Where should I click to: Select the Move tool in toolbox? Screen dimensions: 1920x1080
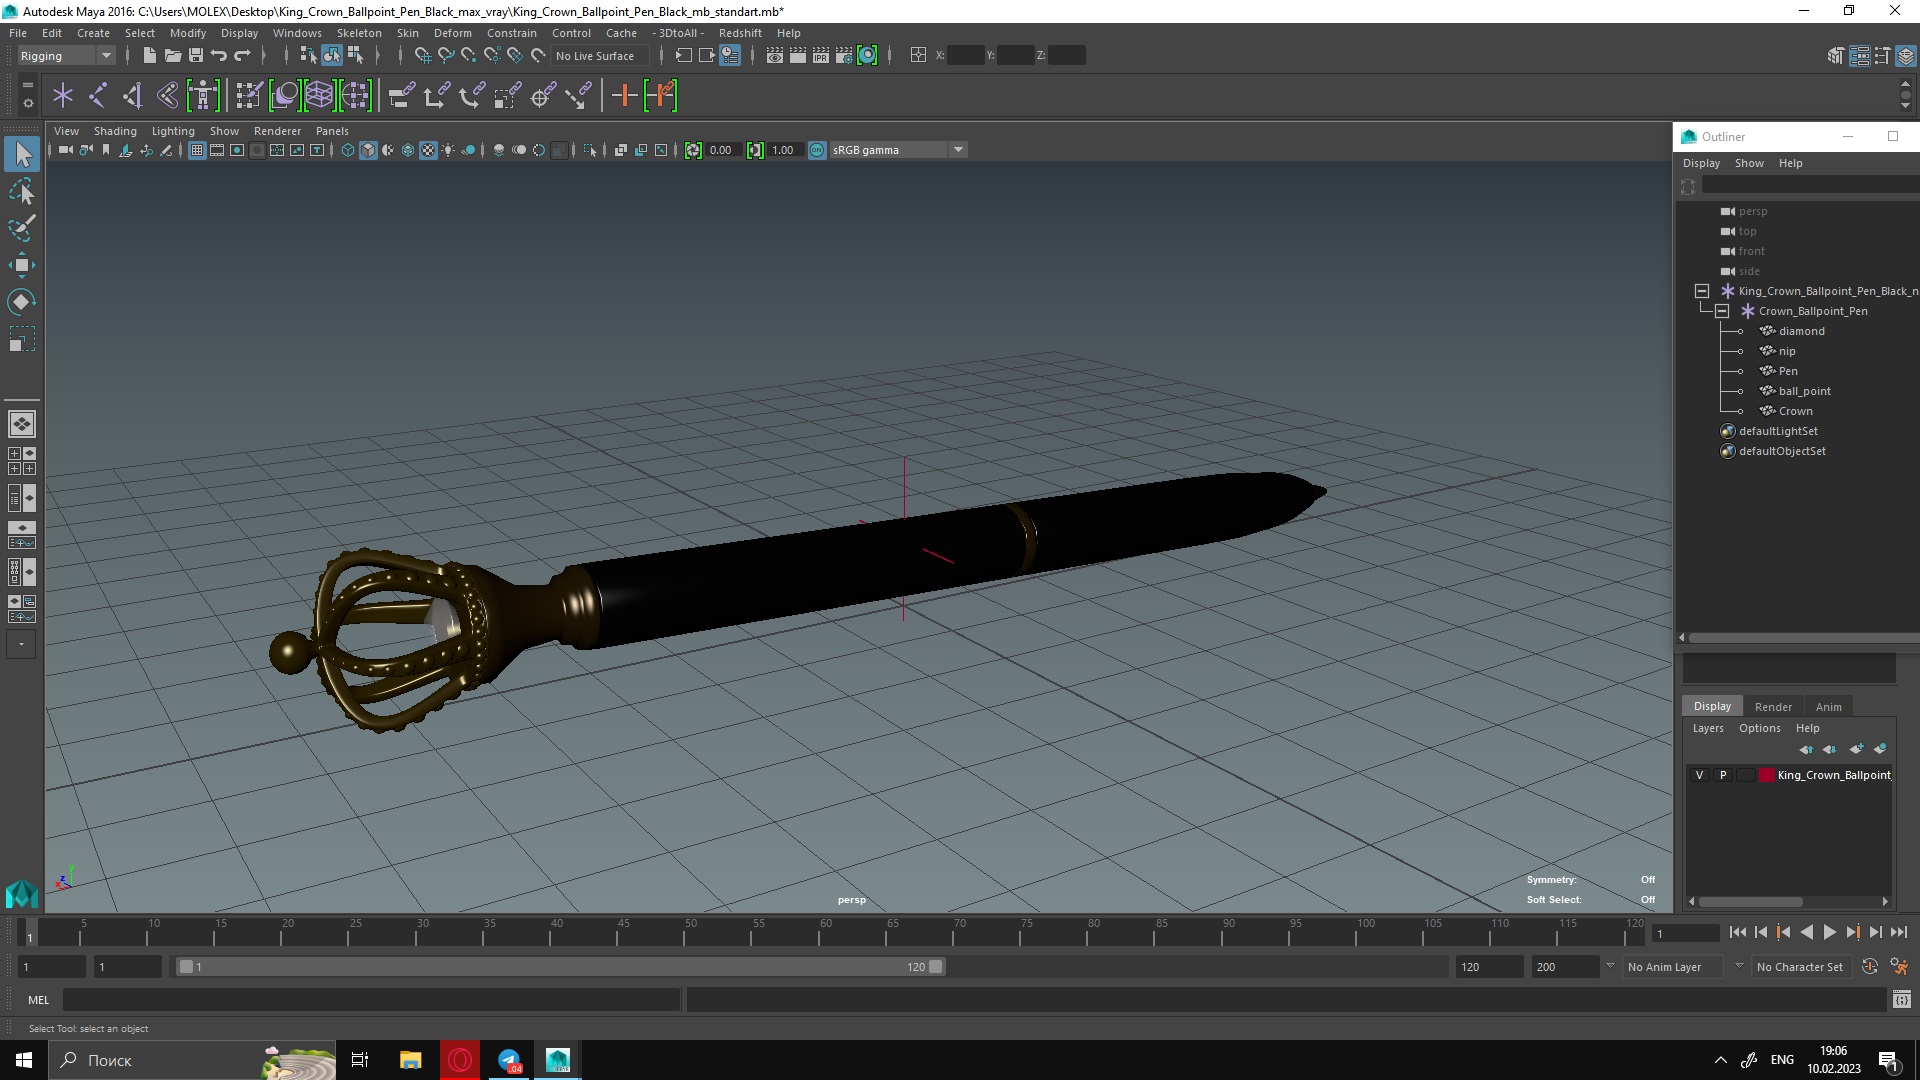tap(22, 265)
